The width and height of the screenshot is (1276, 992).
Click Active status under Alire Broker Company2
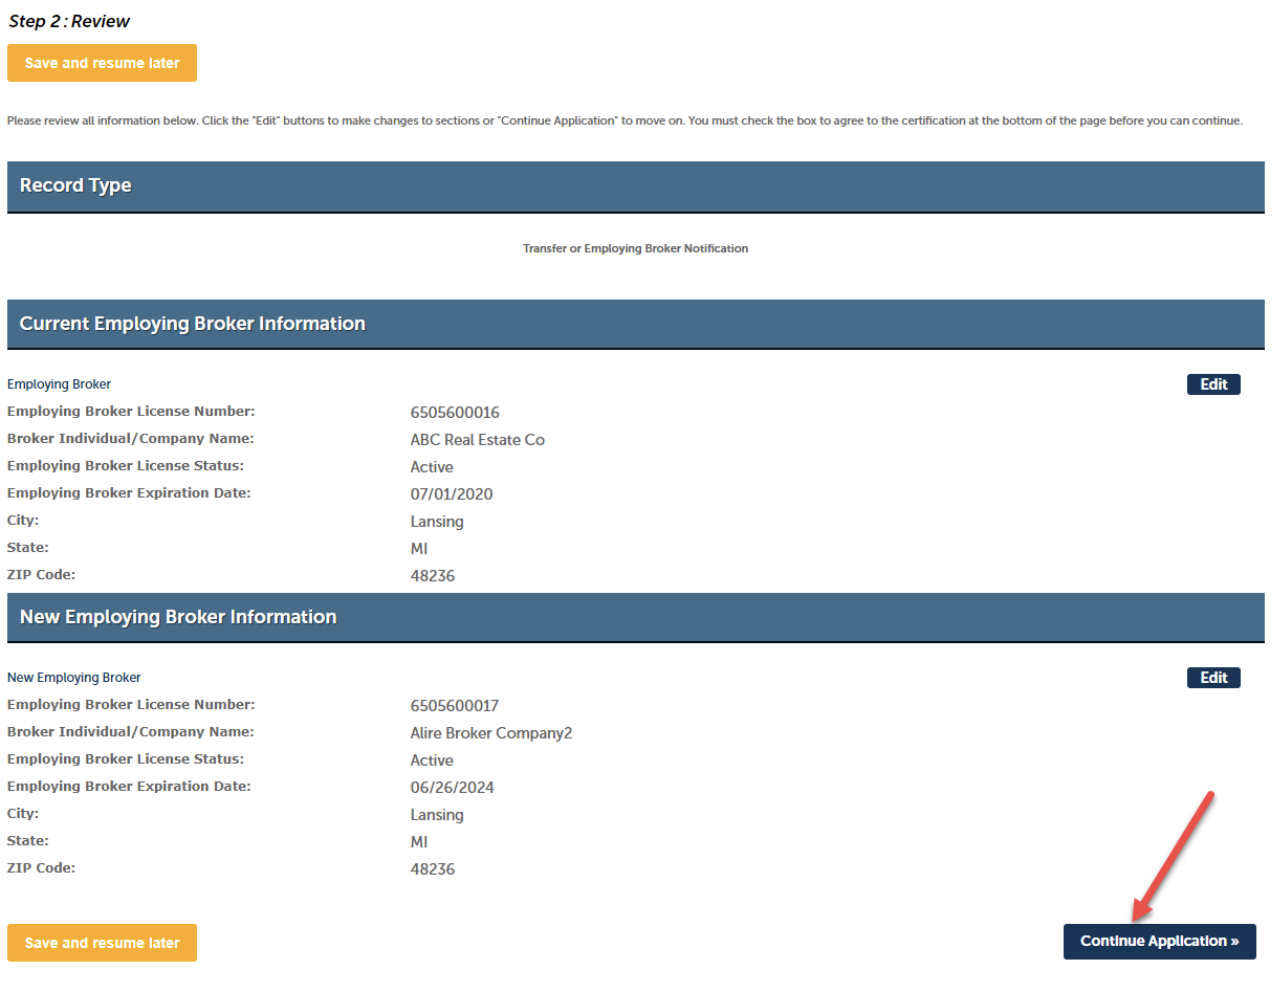(x=432, y=761)
